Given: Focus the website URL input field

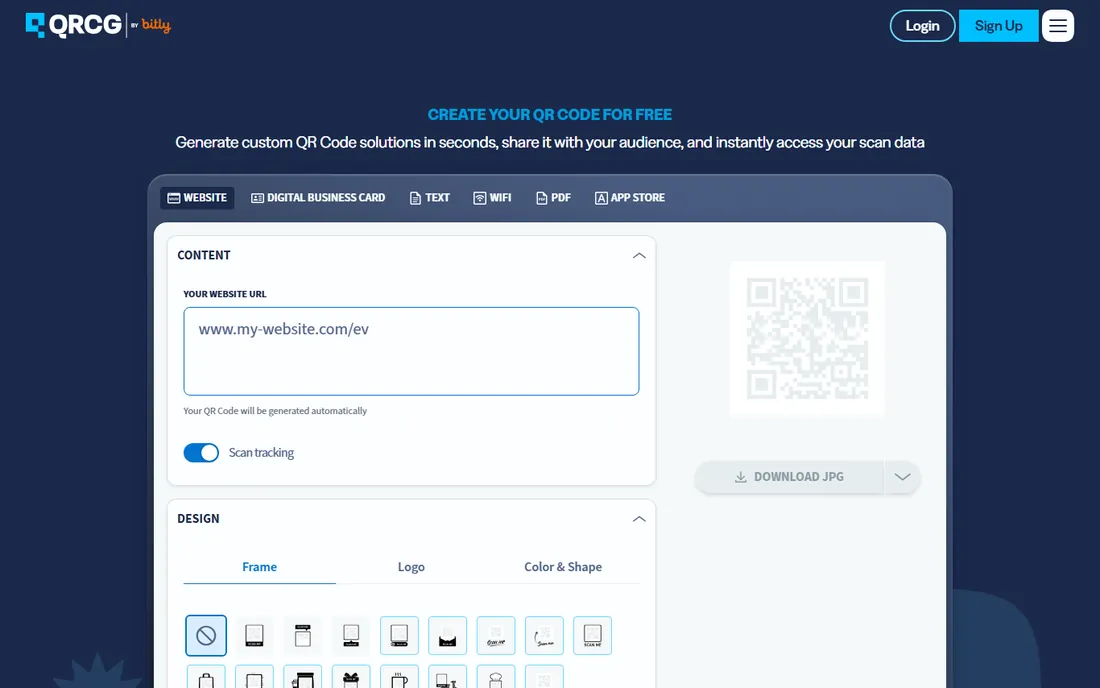Looking at the screenshot, I should click(x=411, y=351).
